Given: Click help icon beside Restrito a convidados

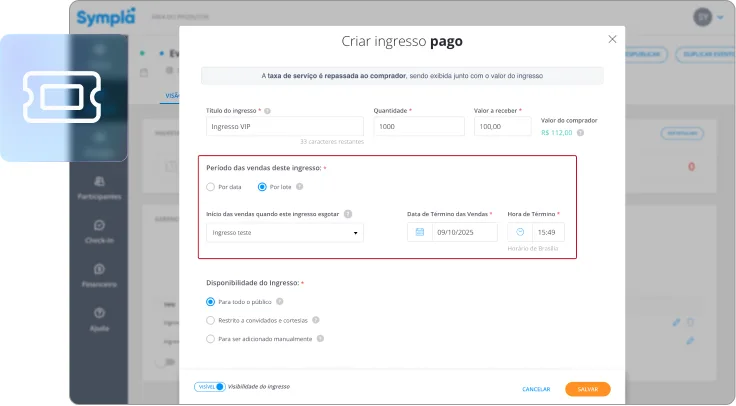Looking at the screenshot, I should tap(316, 320).
